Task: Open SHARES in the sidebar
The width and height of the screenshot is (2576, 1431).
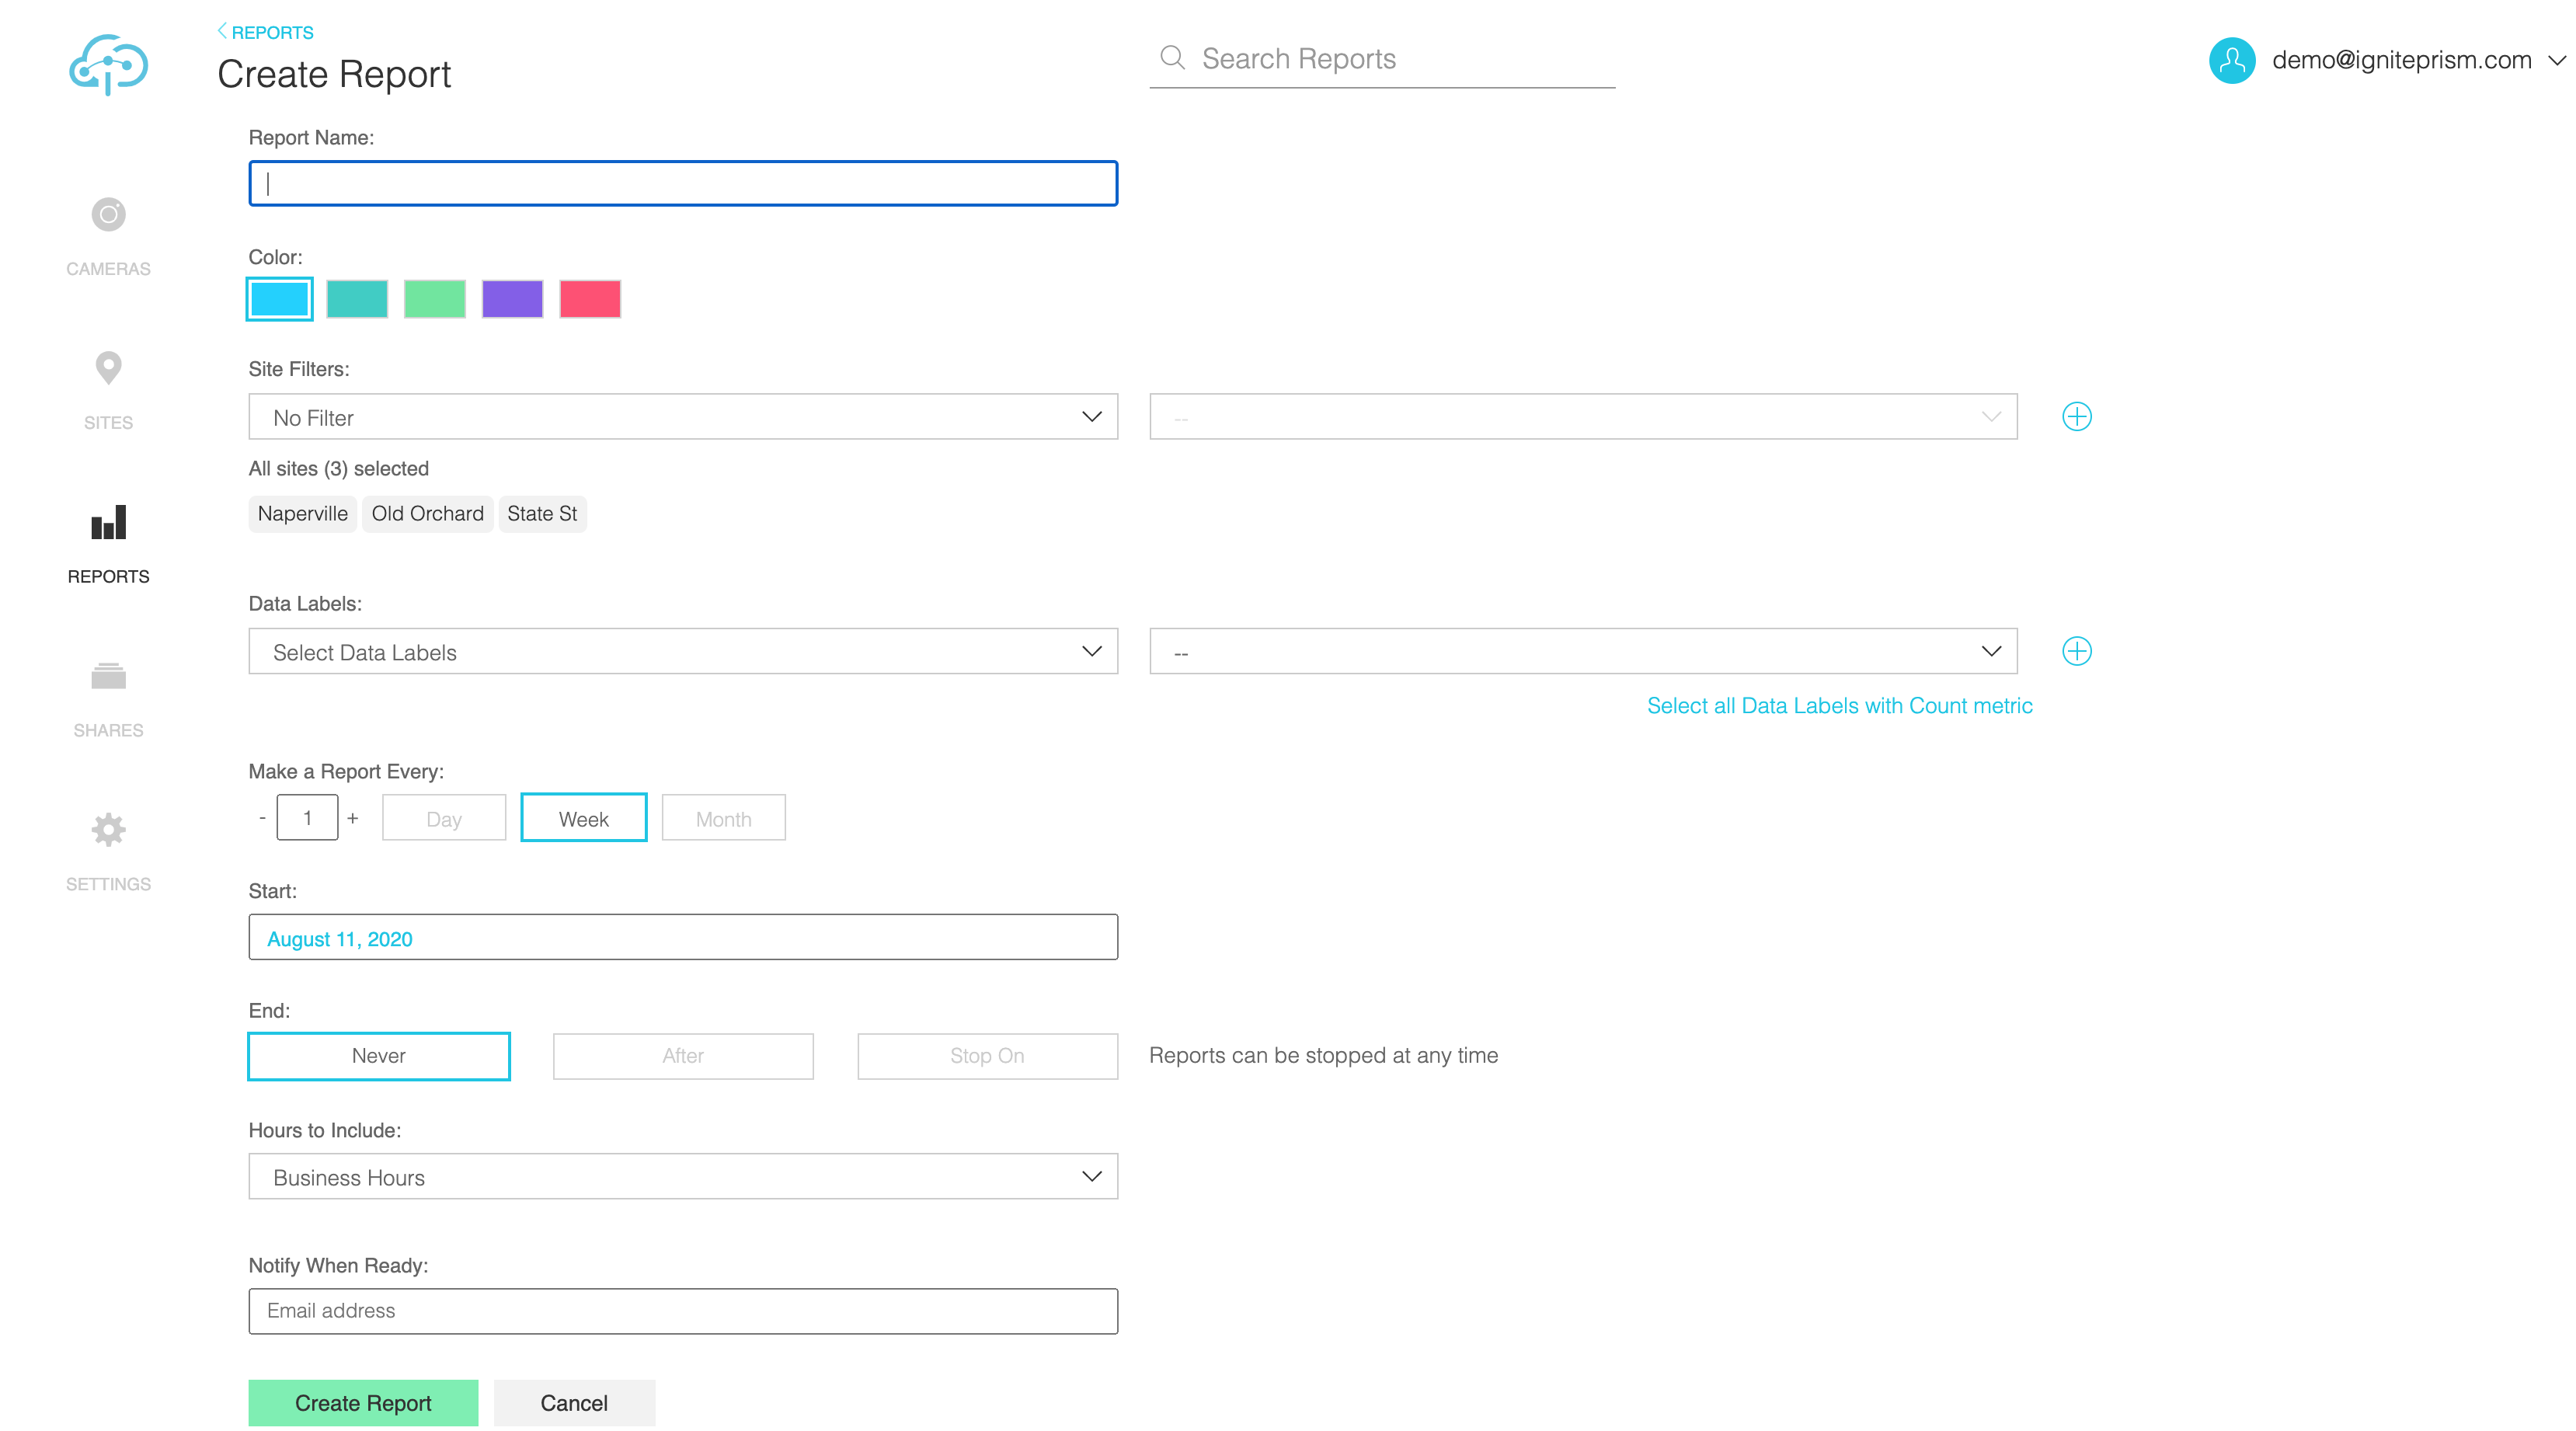Action: click(108, 731)
